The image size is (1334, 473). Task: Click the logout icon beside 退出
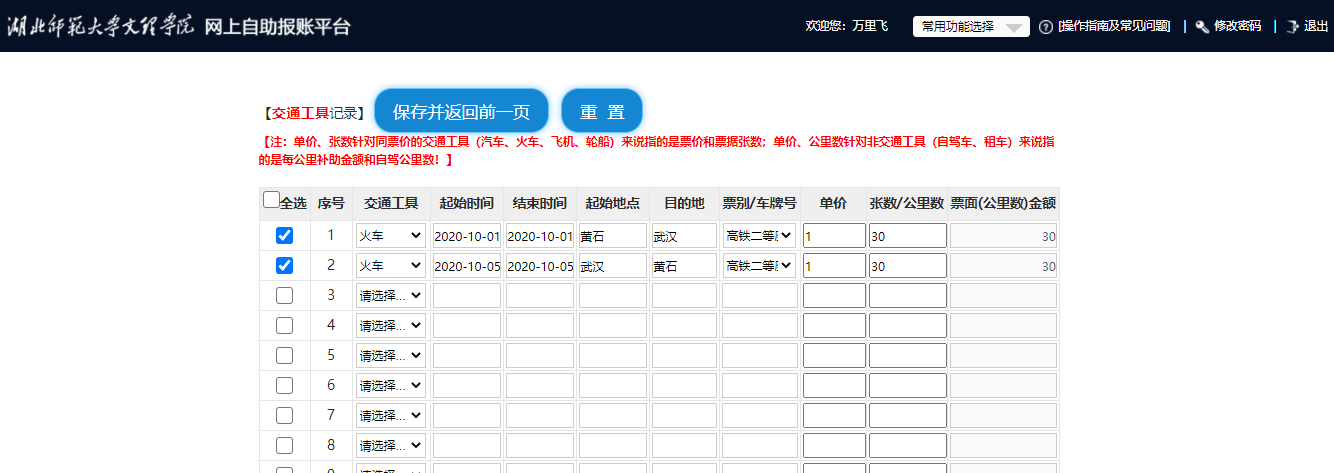click(1292, 27)
